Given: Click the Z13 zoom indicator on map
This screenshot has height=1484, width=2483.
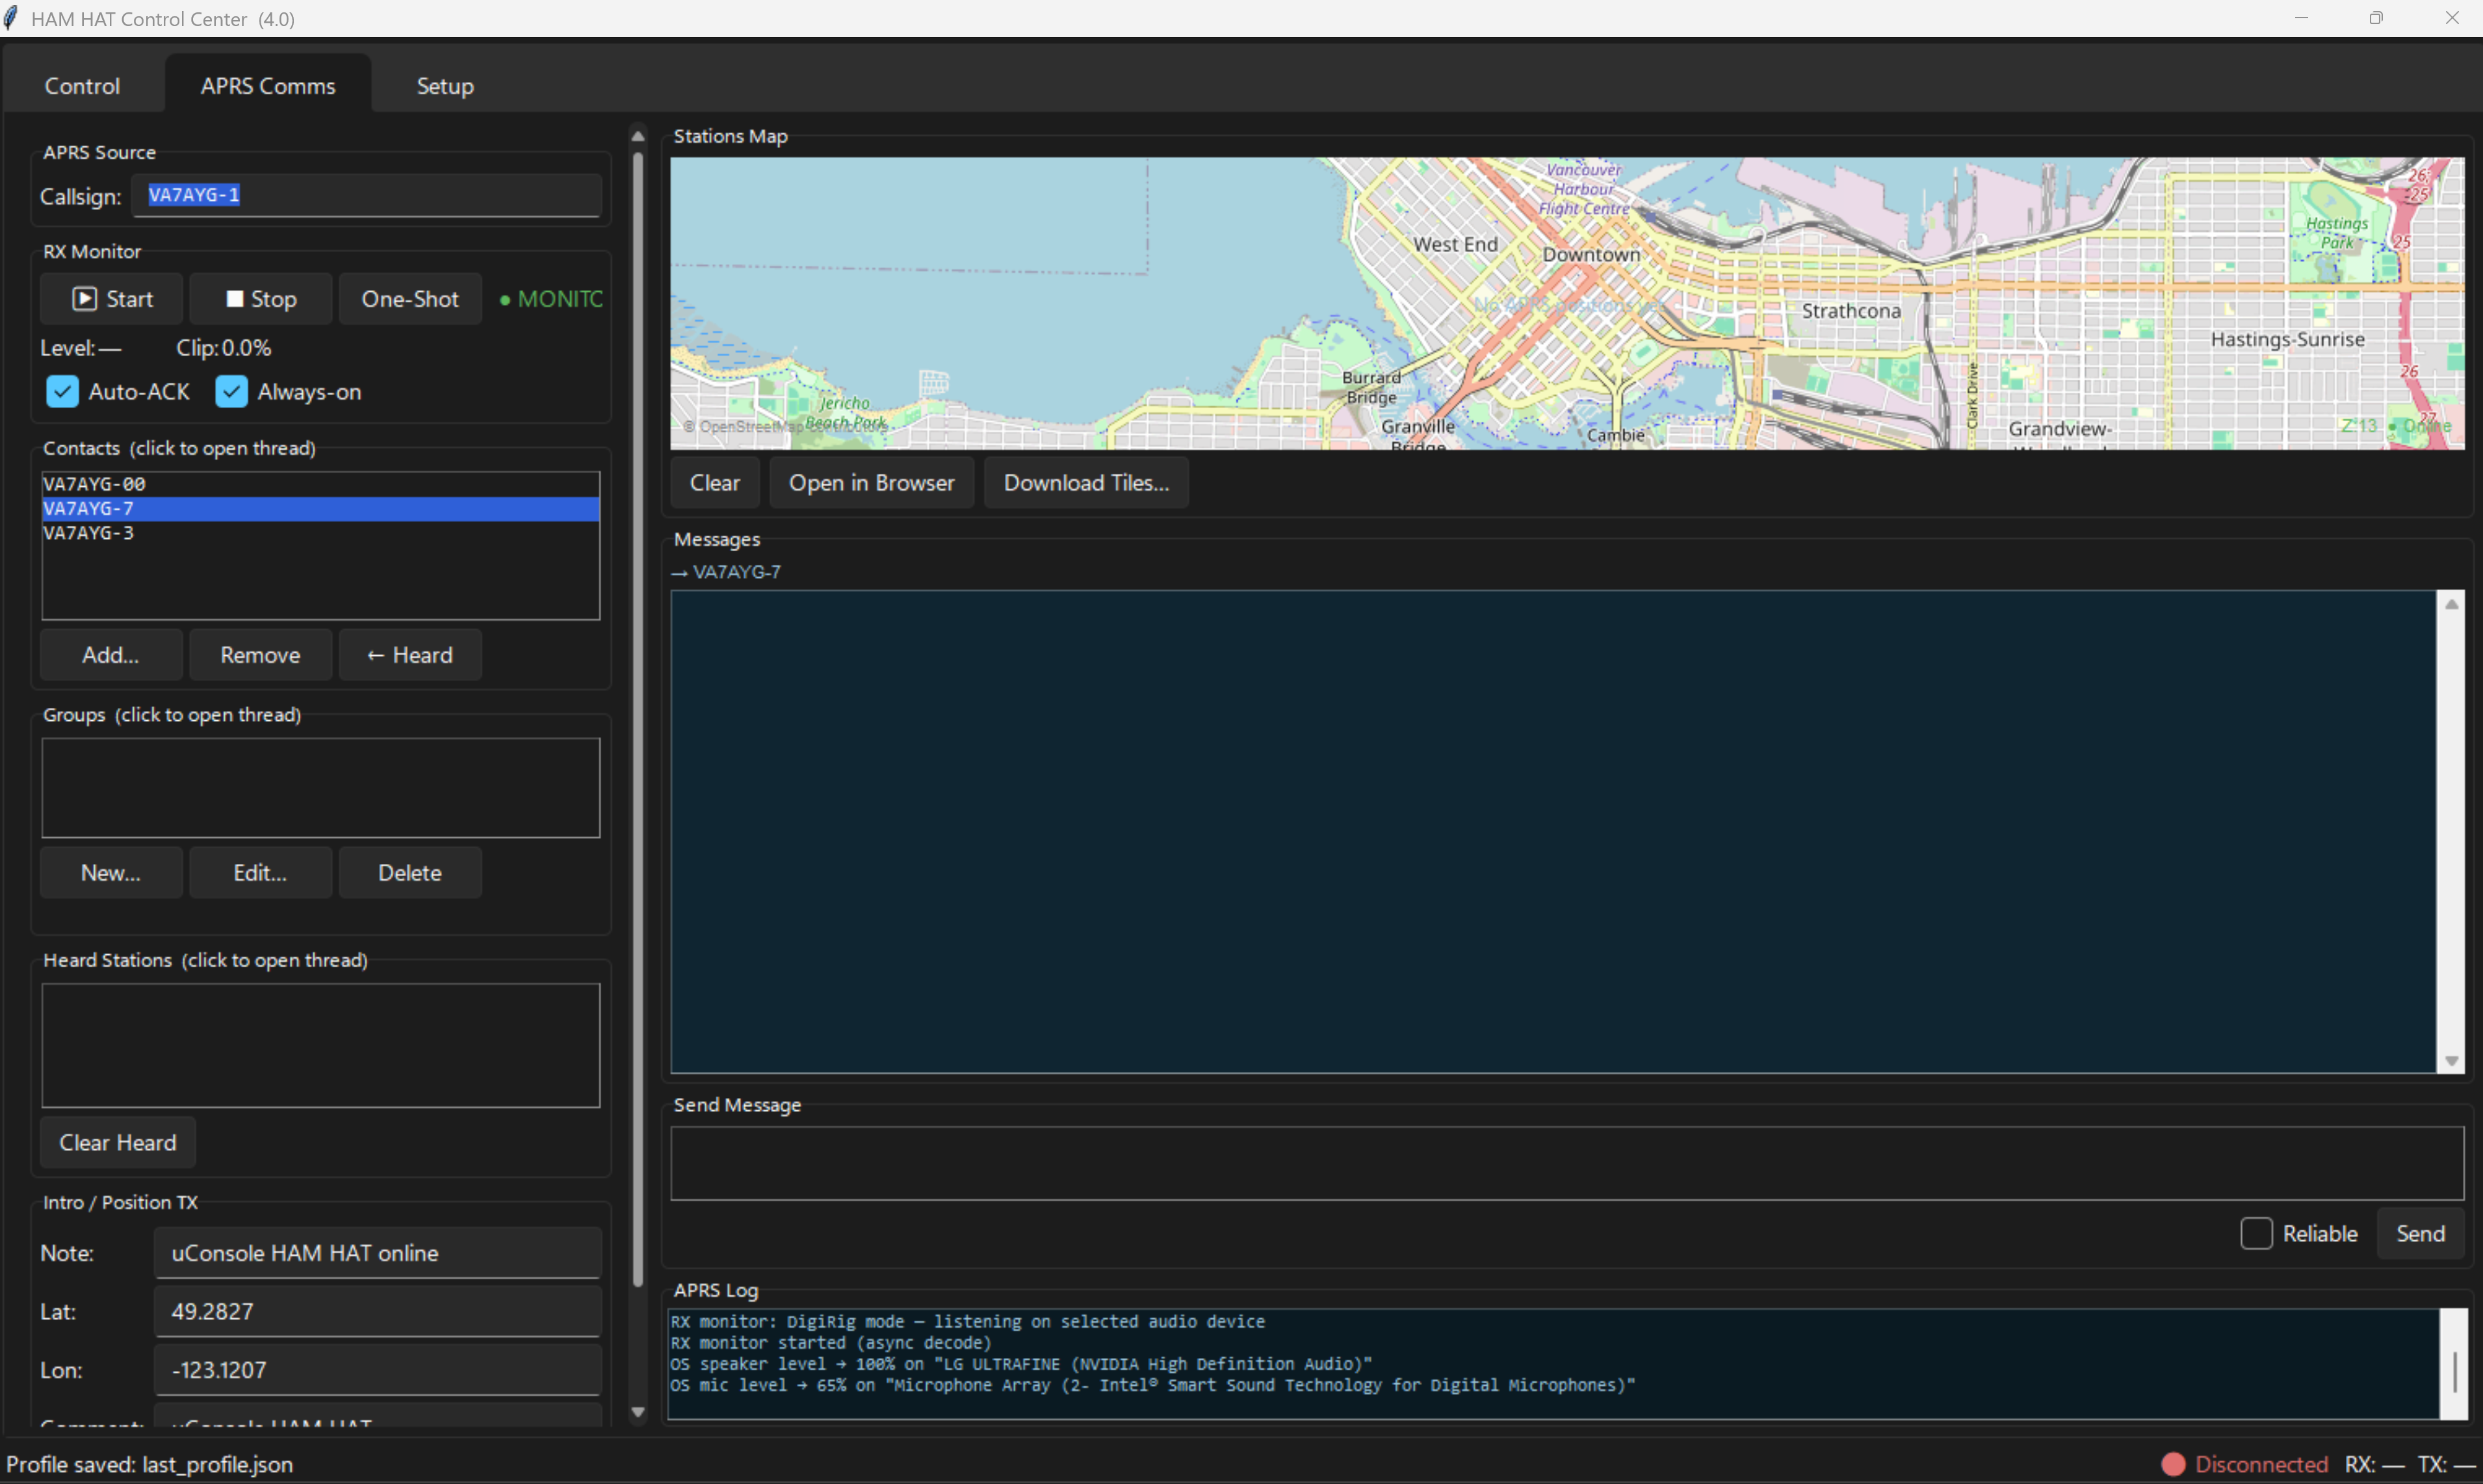Looking at the screenshot, I should point(2360,426).
